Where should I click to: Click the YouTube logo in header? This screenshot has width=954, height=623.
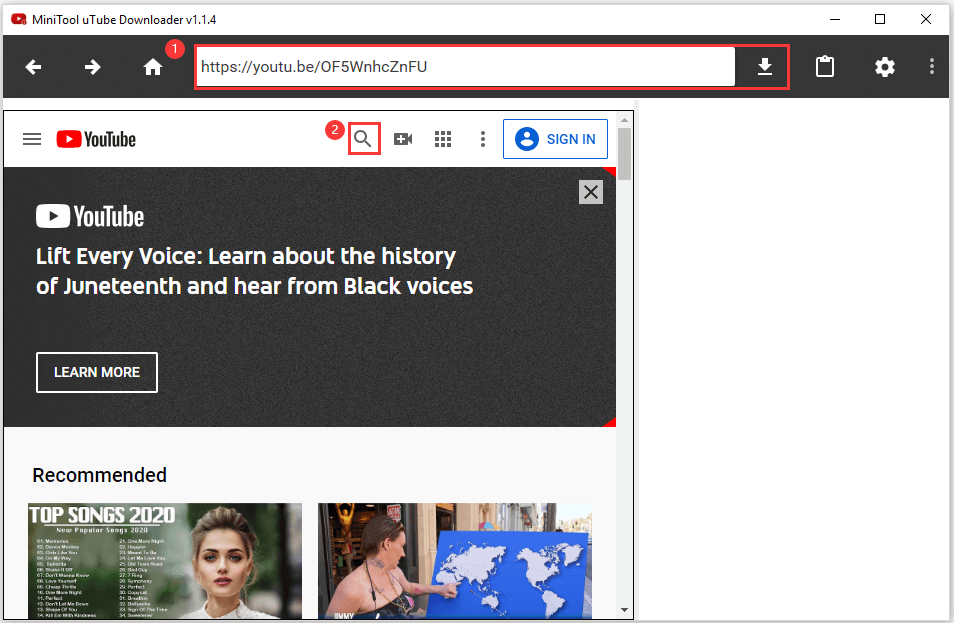click(96, 139)
